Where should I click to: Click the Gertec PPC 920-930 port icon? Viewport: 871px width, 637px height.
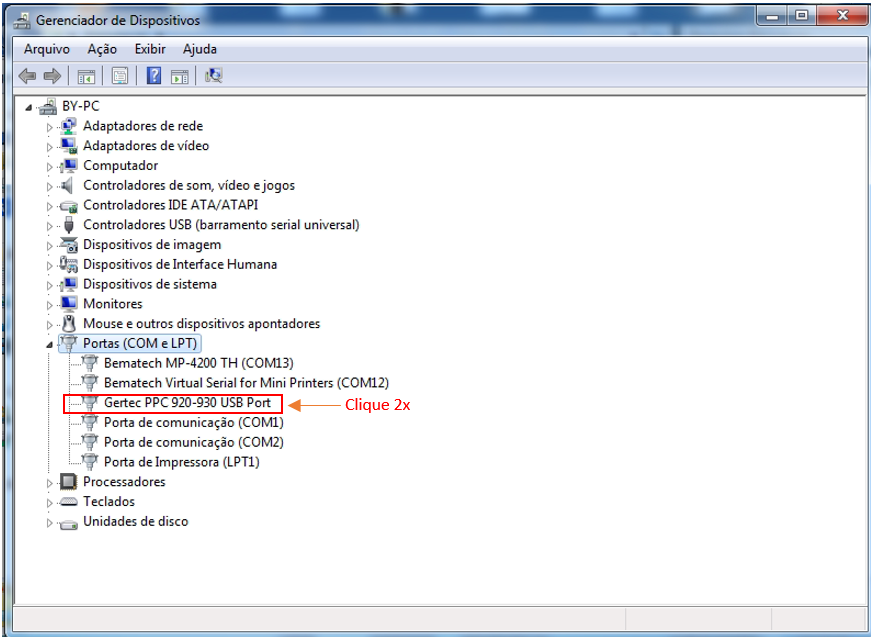89,402
